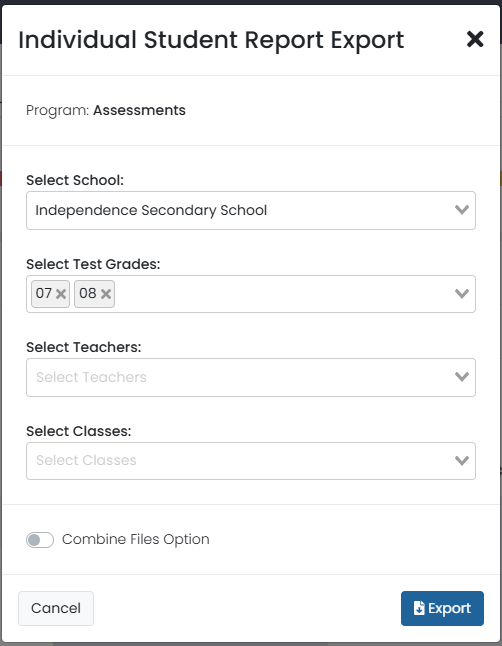
Task: Export the student reports
Action: tap(442, 608)
